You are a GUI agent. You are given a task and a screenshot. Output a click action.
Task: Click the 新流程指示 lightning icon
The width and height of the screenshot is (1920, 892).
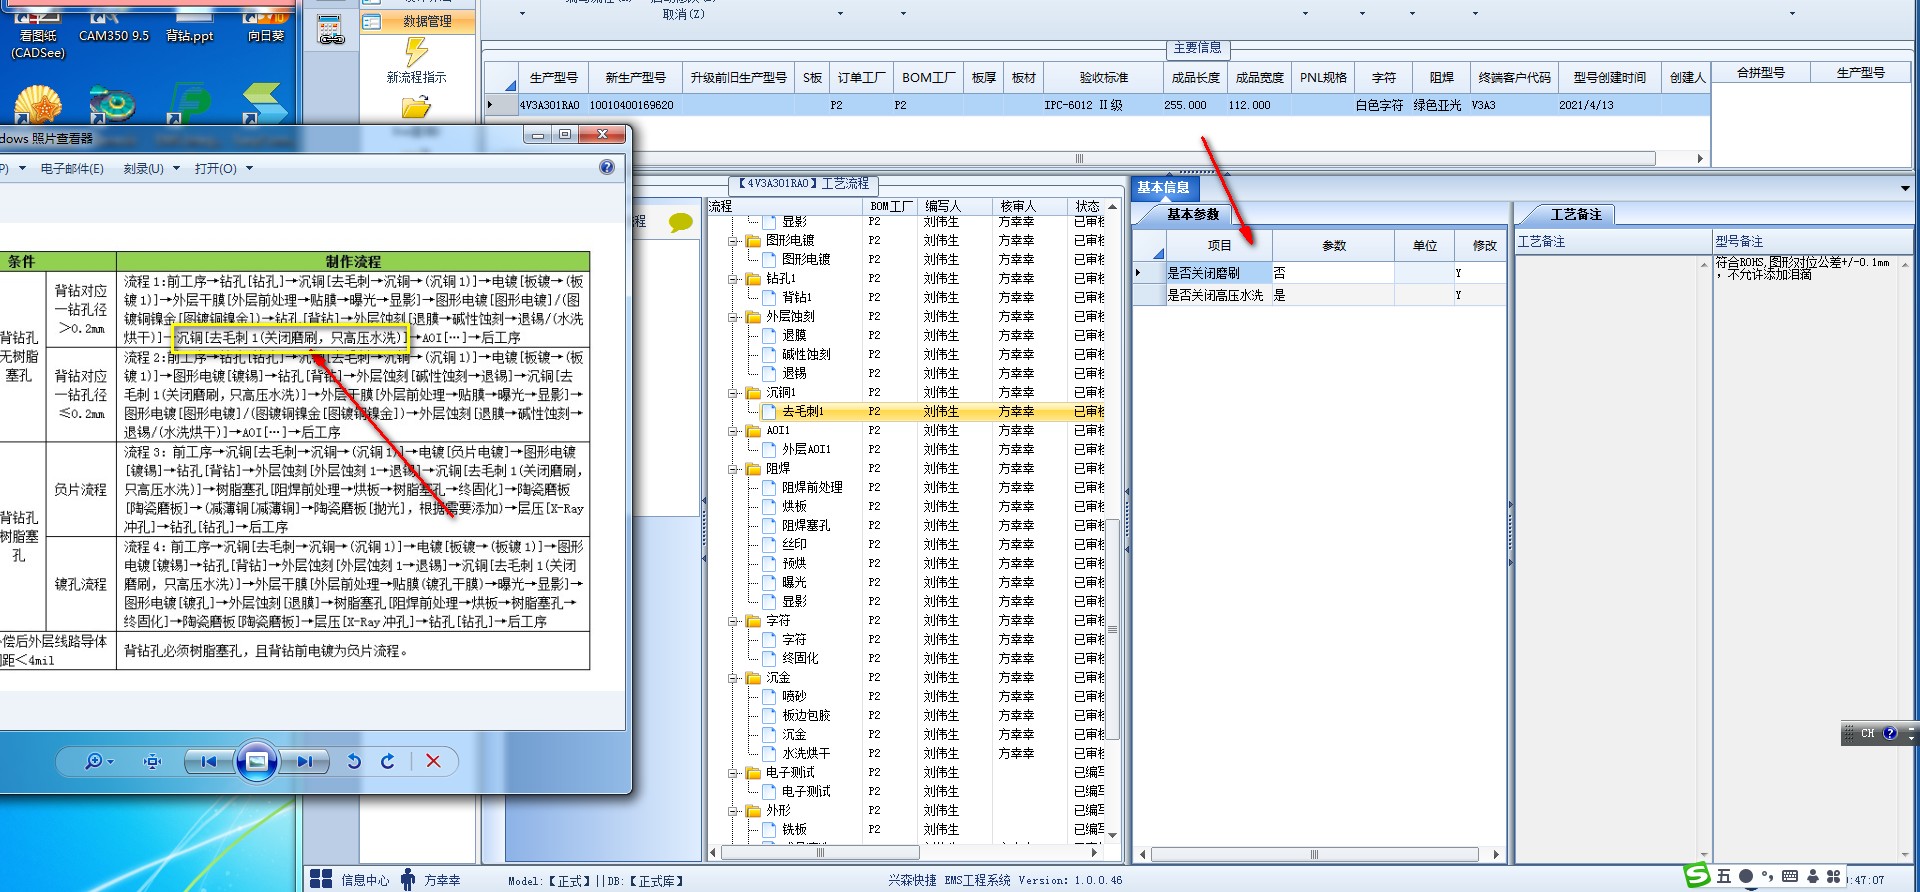point(416,51)
